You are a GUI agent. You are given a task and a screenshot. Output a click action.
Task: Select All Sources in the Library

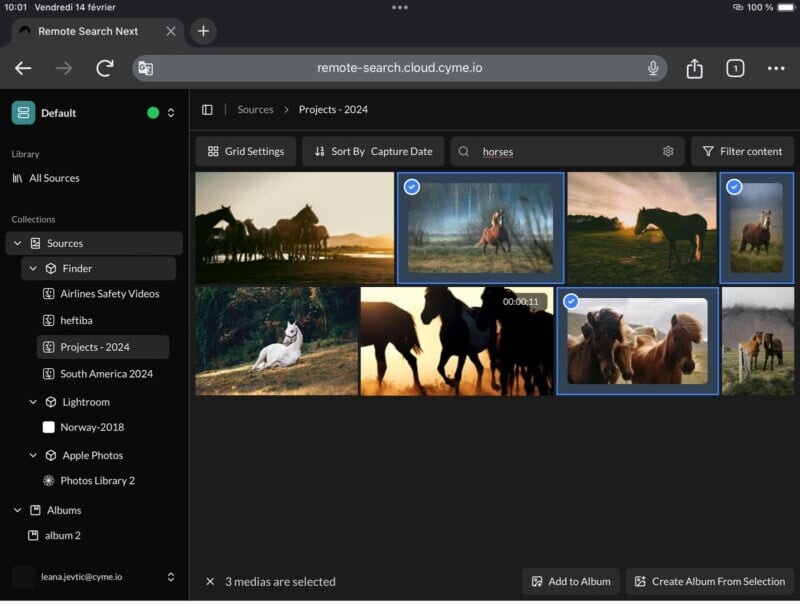(54, 178)
